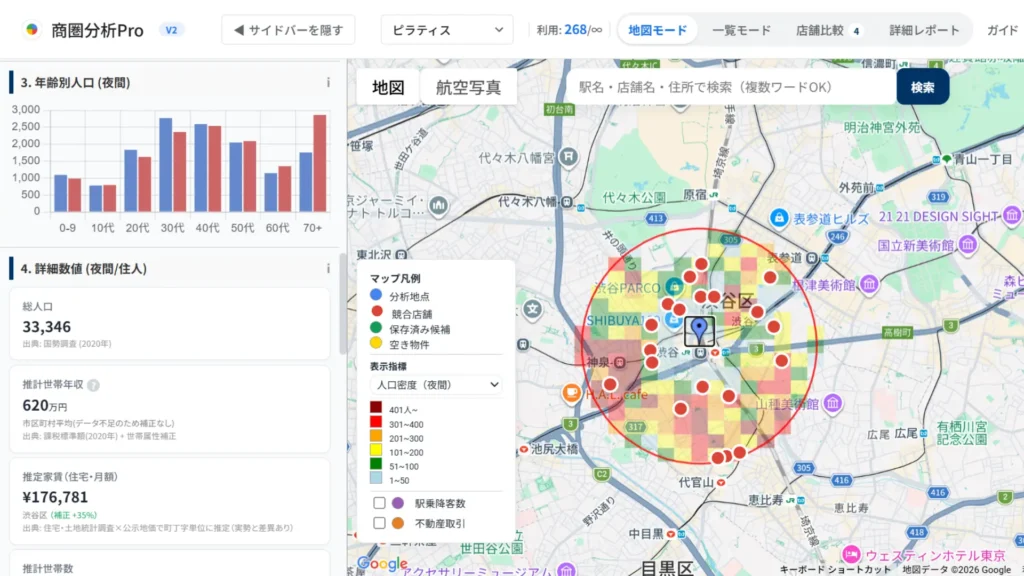Enable the 駅乗降客数 checkbox

pyautogui.click(x=379, y=503)
